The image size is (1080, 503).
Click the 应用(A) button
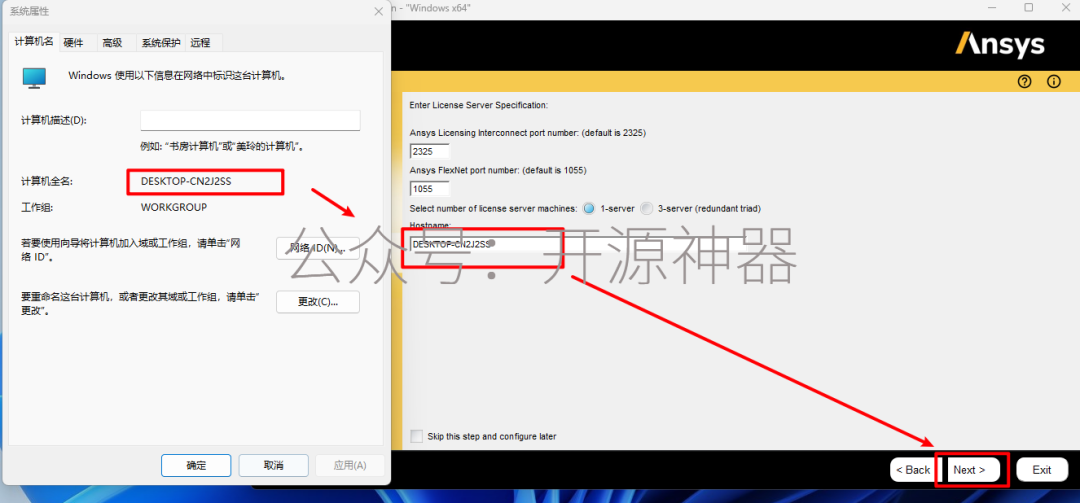point(350,465)
